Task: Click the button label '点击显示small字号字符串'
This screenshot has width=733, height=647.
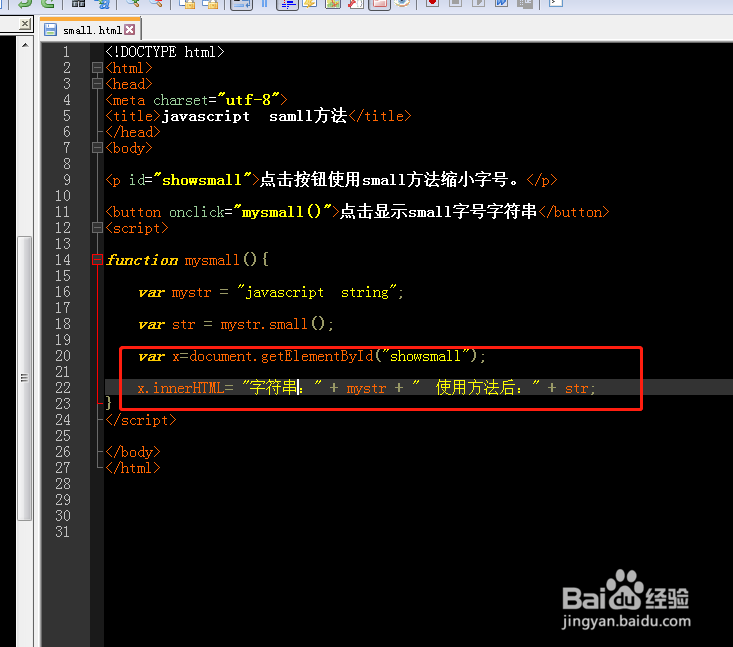Action: [438, 212]
